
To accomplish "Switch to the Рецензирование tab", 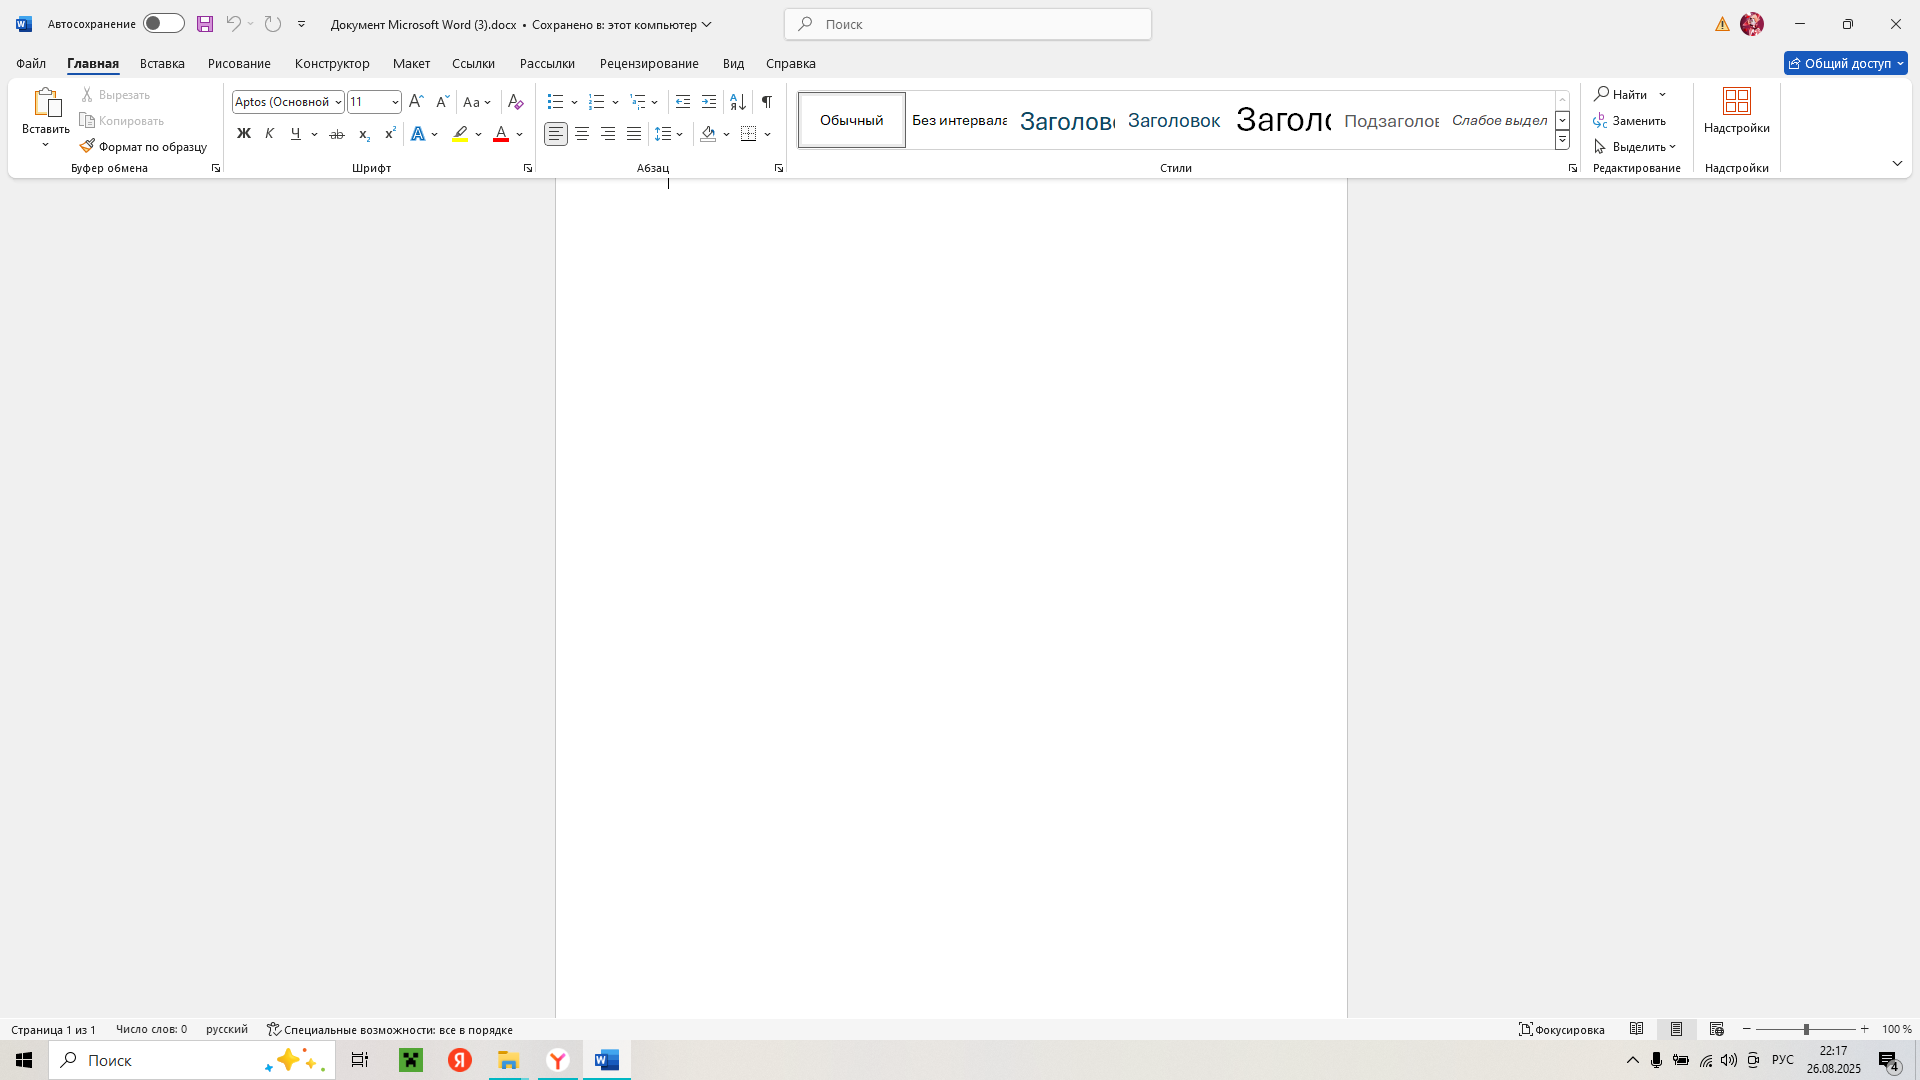I will pos(649,63).
